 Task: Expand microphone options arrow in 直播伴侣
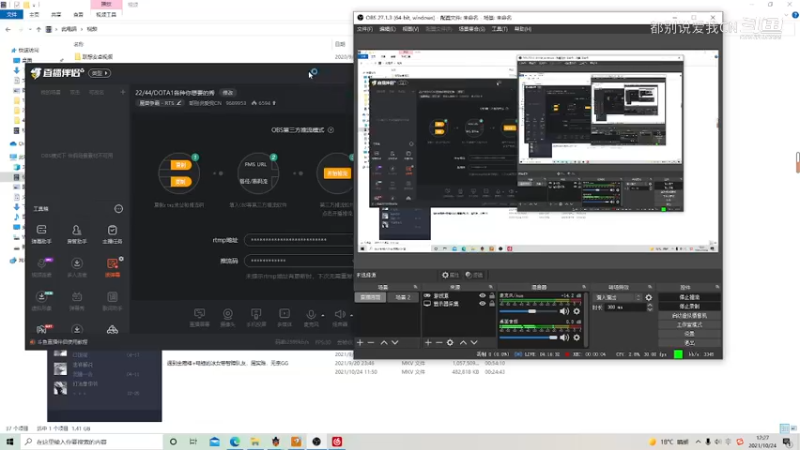coord(322,315)
